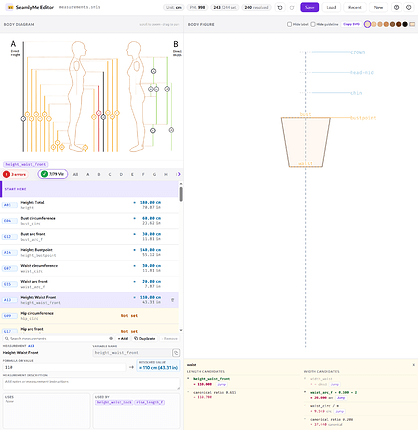Toggle the Hide guideline checkbox
This screenshot has width=418, height=430.
[x=313, y=24]
